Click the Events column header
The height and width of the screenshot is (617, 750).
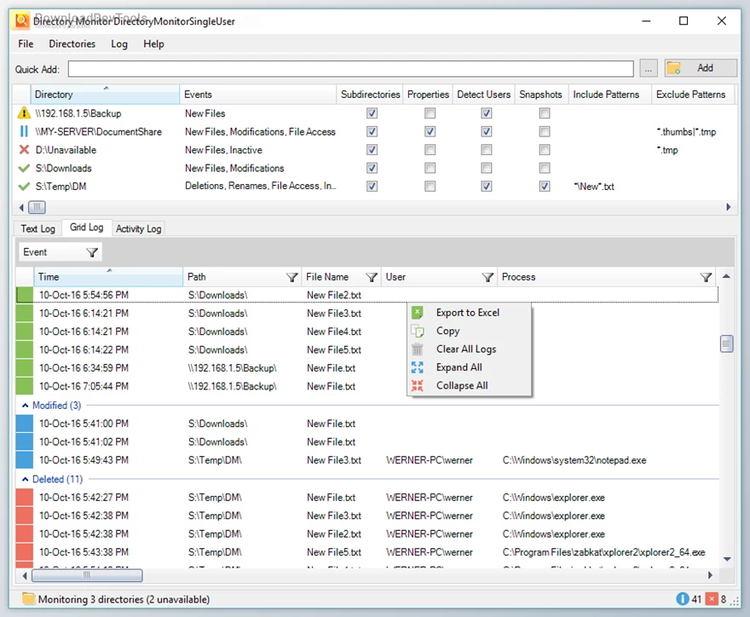point(258,94)
